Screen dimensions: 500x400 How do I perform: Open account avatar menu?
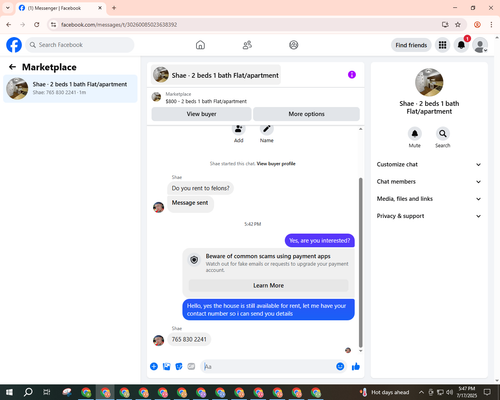(x=480, y=45)
